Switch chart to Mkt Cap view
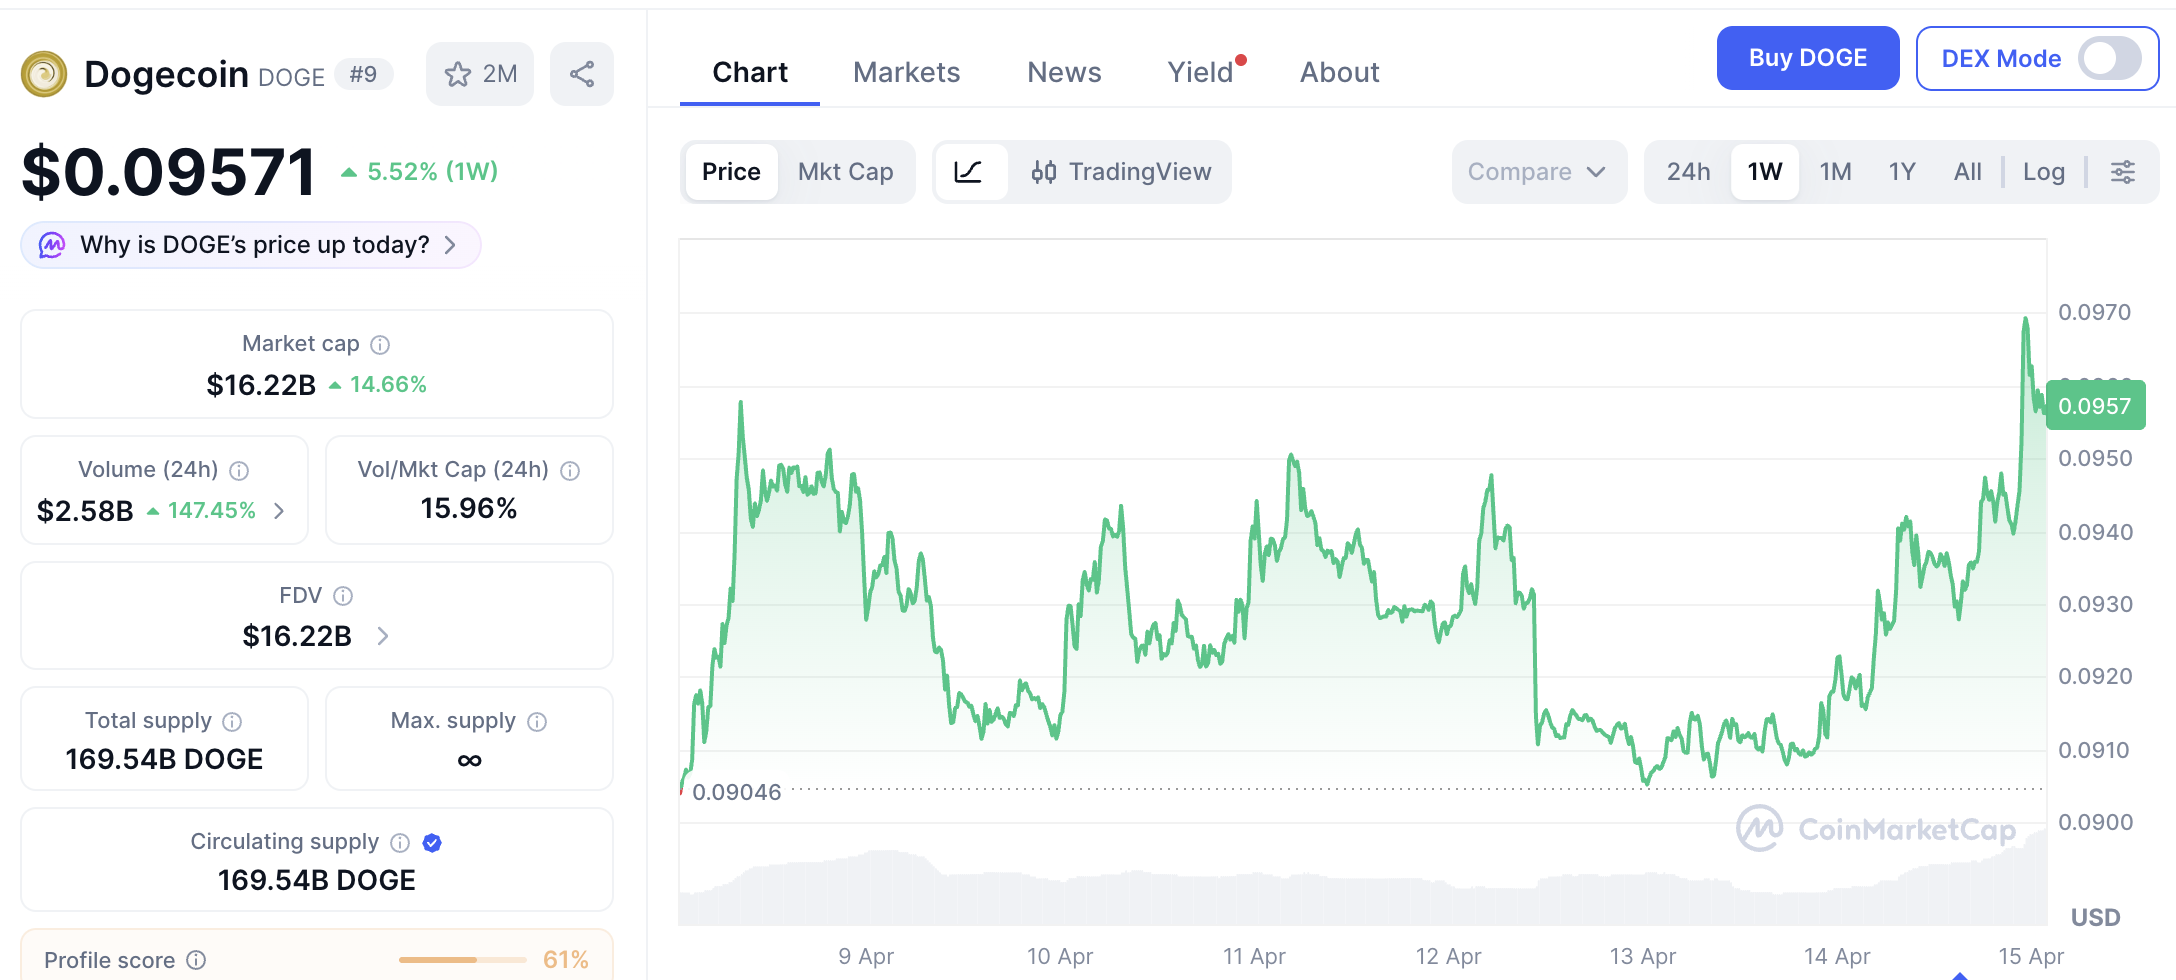The height and width of the screenshot is (980, 2176). pos(846,172)
